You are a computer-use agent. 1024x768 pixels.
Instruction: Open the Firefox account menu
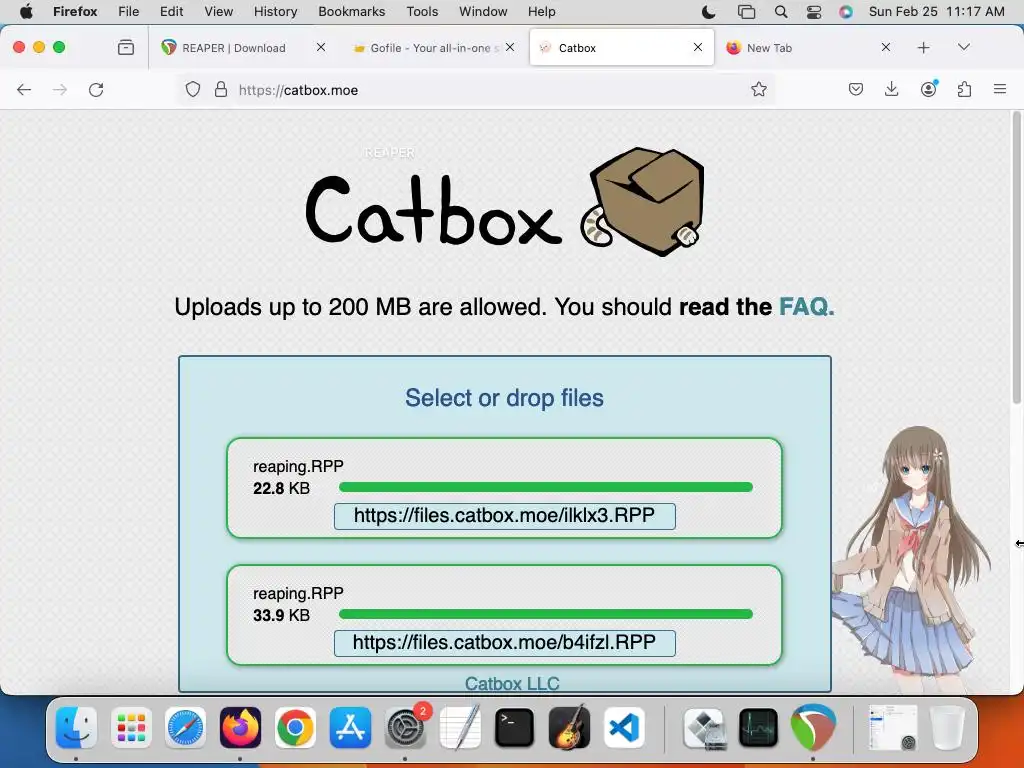point(929,89)
